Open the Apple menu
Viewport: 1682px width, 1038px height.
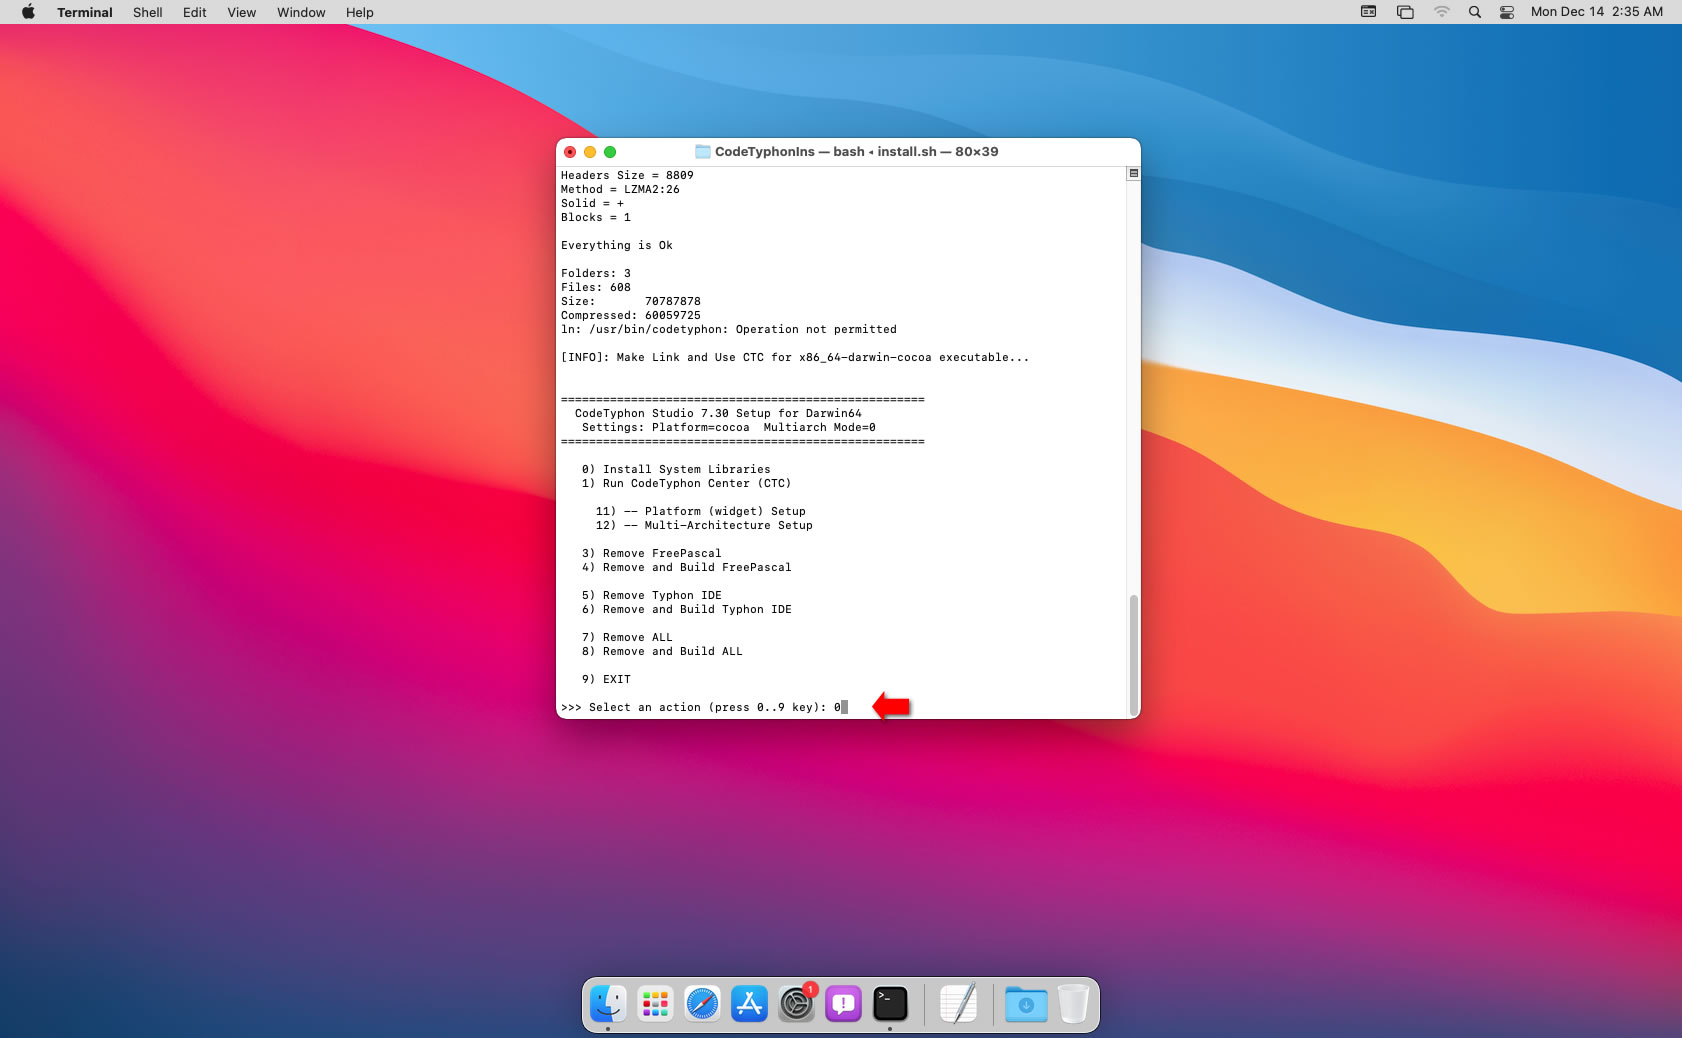28,12
